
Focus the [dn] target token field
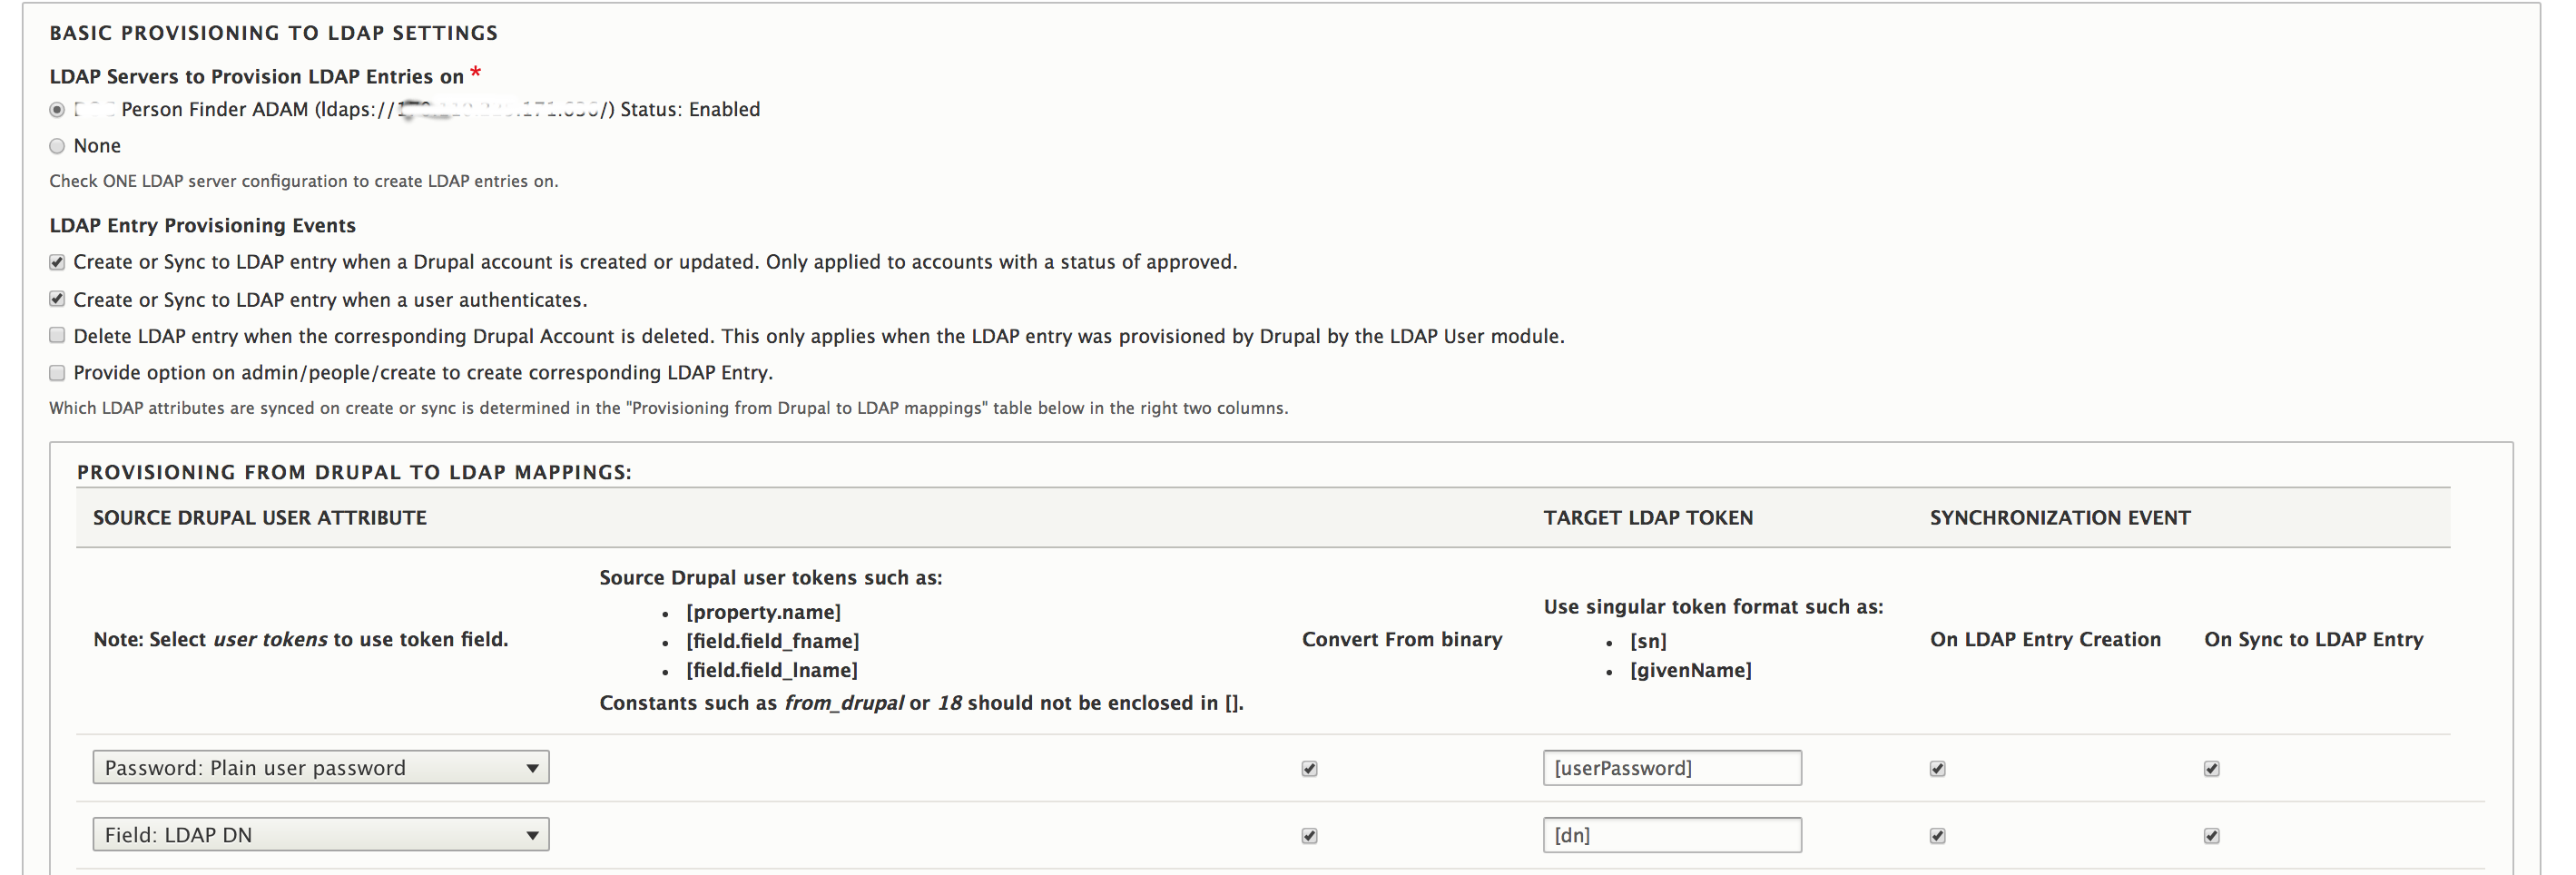pos(1672,835)
